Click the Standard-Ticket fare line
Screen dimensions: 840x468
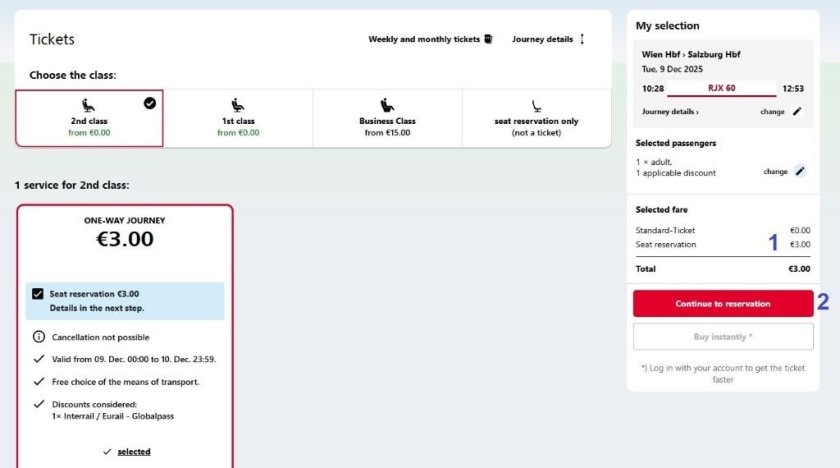tap(723, 230)
